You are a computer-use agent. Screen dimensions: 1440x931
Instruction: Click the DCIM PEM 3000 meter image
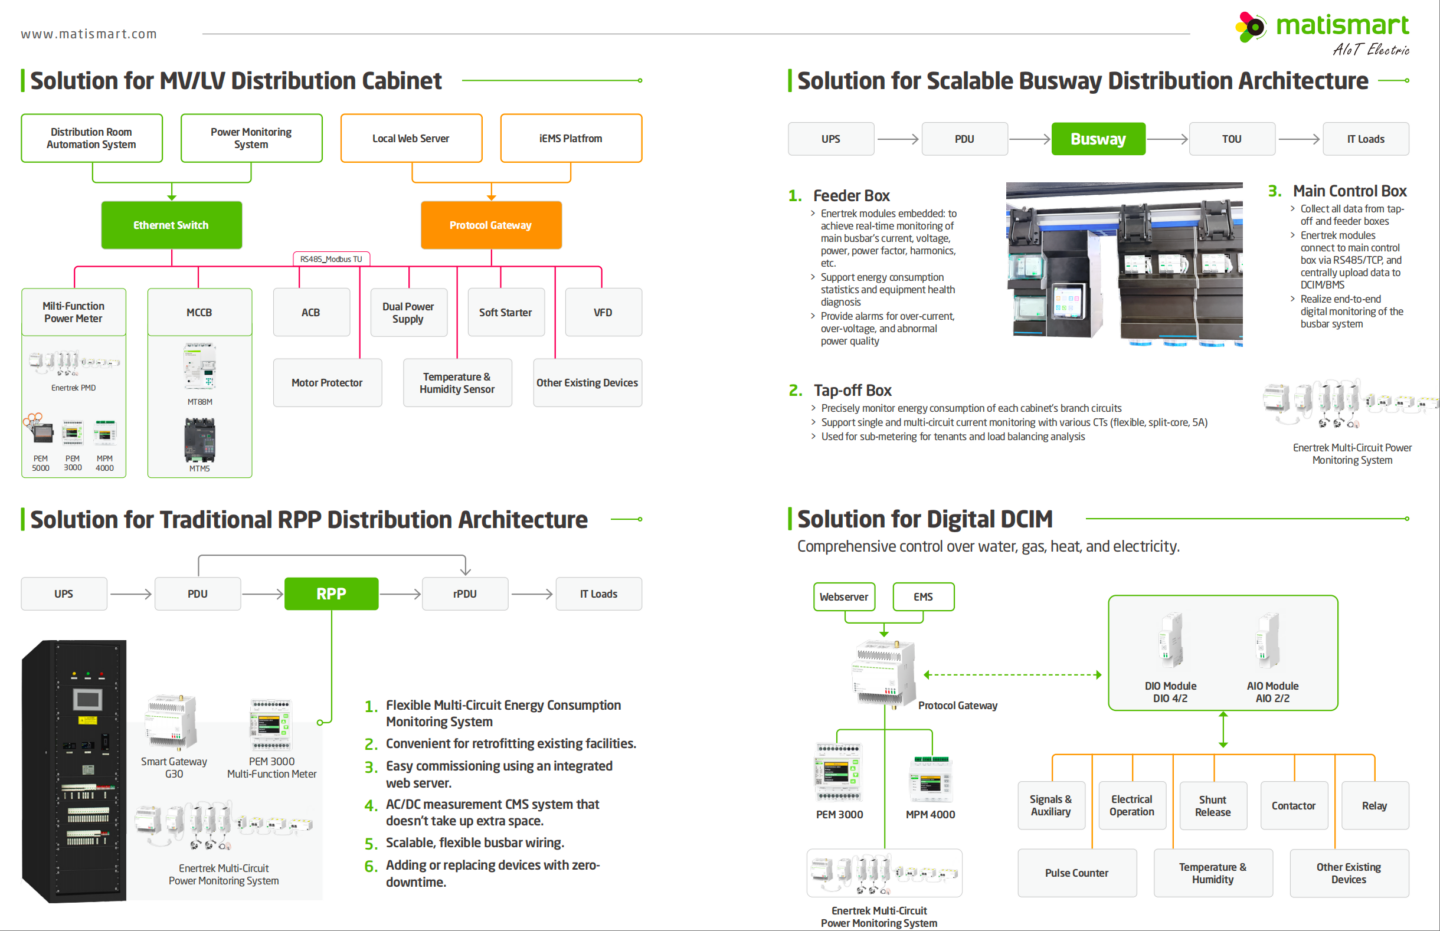click(x=839, y=773)
